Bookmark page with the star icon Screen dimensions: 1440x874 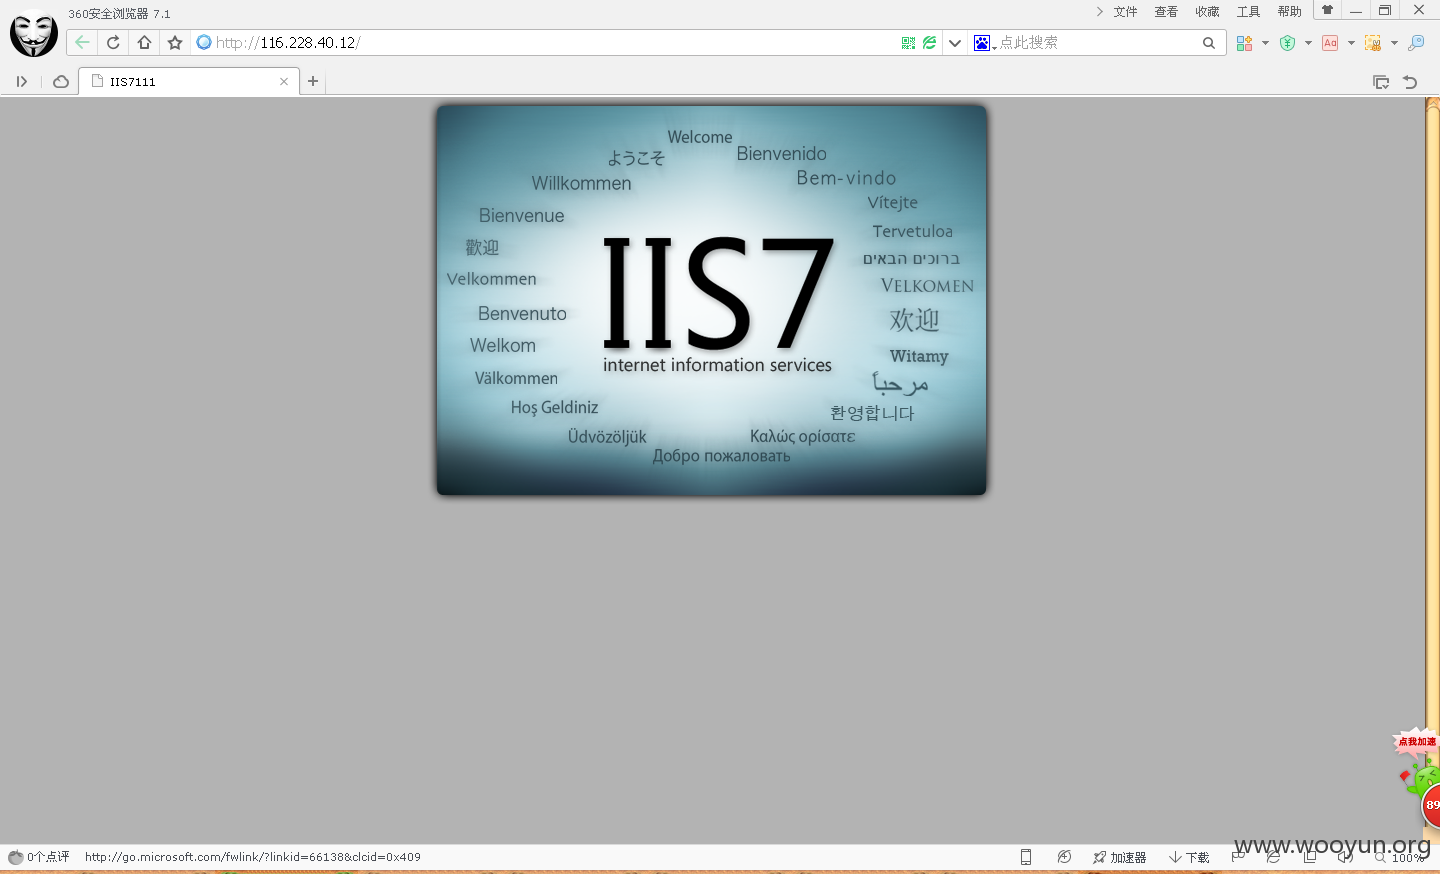(x=175, y=42)
